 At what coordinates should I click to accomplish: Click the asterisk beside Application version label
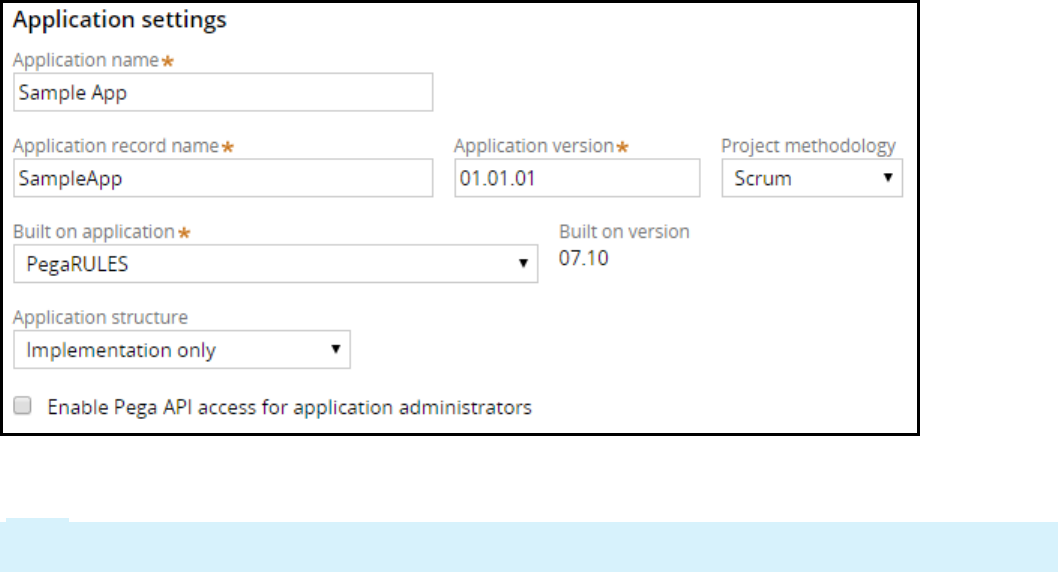622,147
